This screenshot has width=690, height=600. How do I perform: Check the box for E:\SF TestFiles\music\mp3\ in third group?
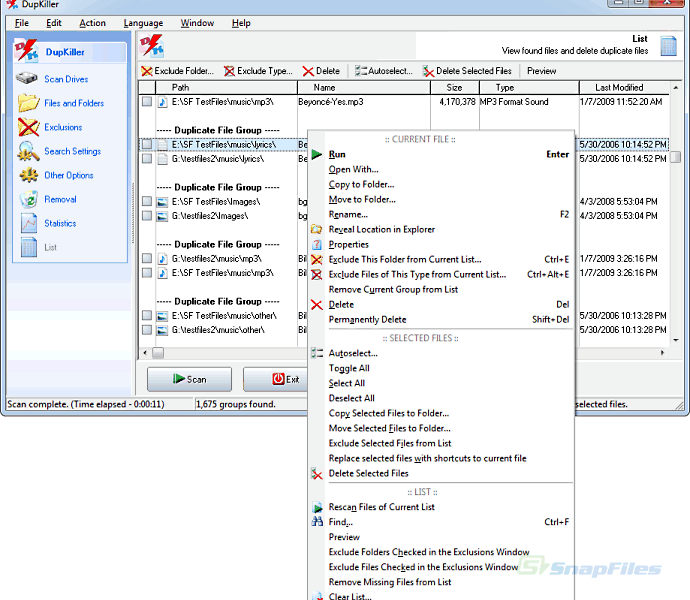(147, 273)
